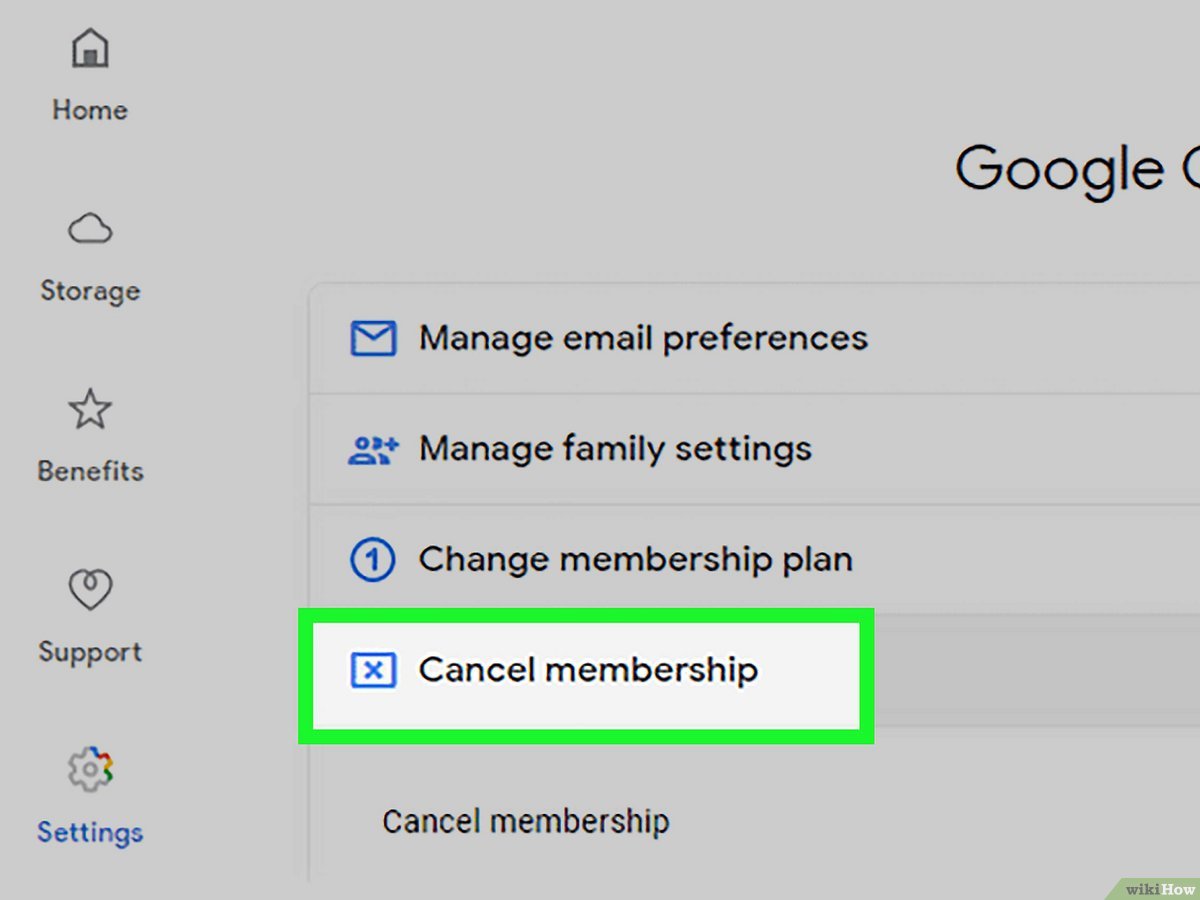Select the Storage sidebar label
Viewport: 1200px width, 900px height.
click(89, 291)
